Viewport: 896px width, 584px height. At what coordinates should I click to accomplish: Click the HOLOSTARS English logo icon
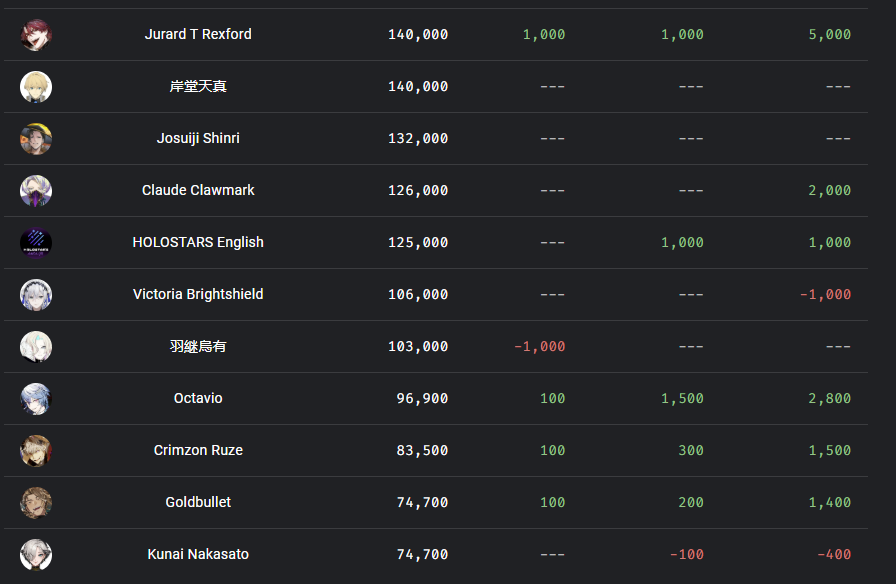click(36, 243)
